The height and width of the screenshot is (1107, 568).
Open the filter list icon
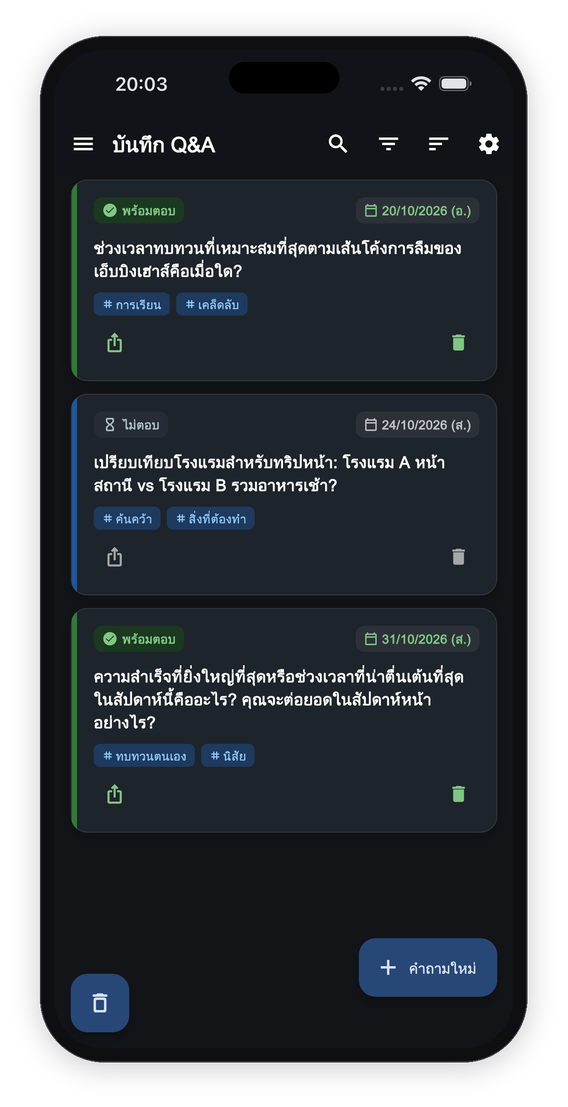click(388, 145)
